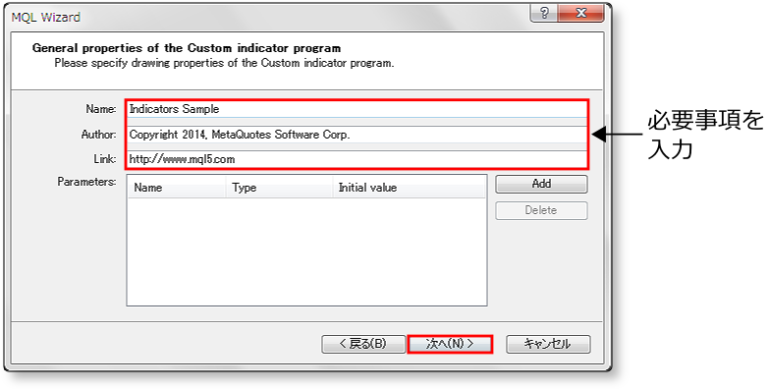The height and width of the screenshot is (389, 768).
Task: Click the help question mark button
Action: tap(544, 14)
